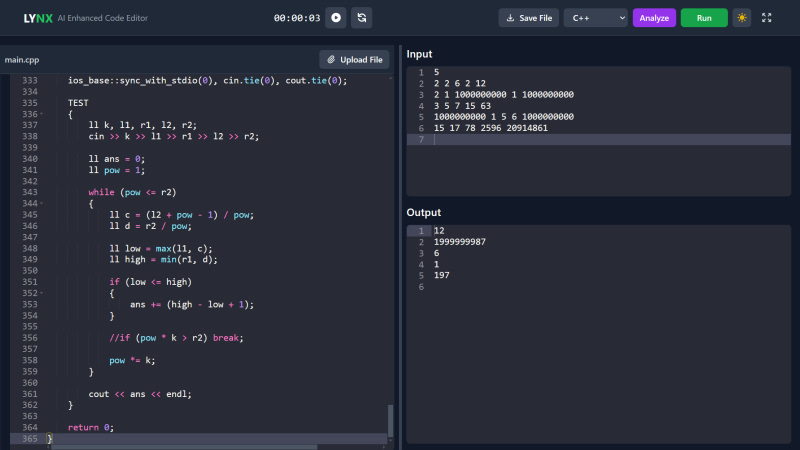Viewport: 800px width, 450px height.
Task: Click the empty line 7 in Input
Action: click(x=598, y=139)
